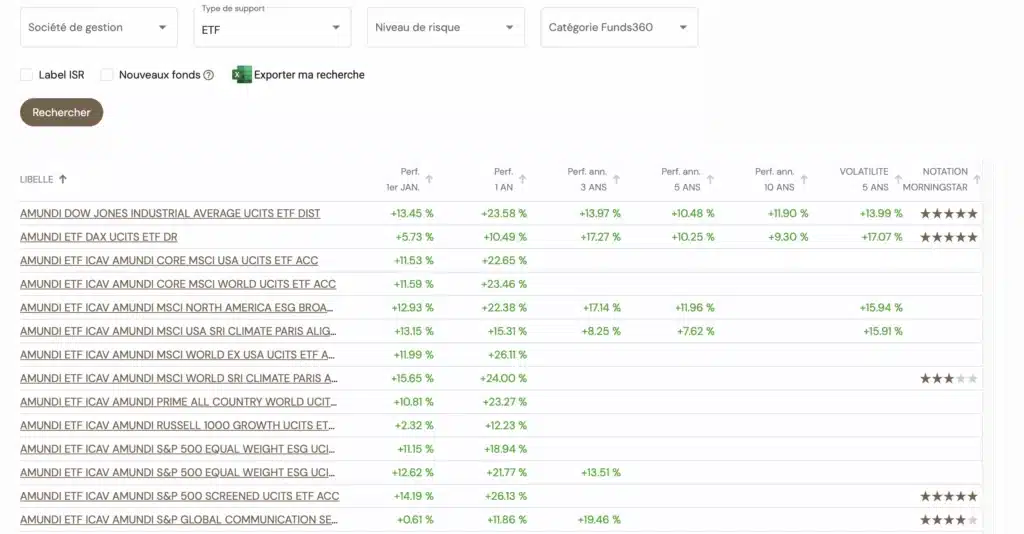Image resolution: width=1024 pixels, height=534 pixels.
Task: Open Amundi S&P 500 Screened UCITS ETF link
Action: tap(180, 496)
